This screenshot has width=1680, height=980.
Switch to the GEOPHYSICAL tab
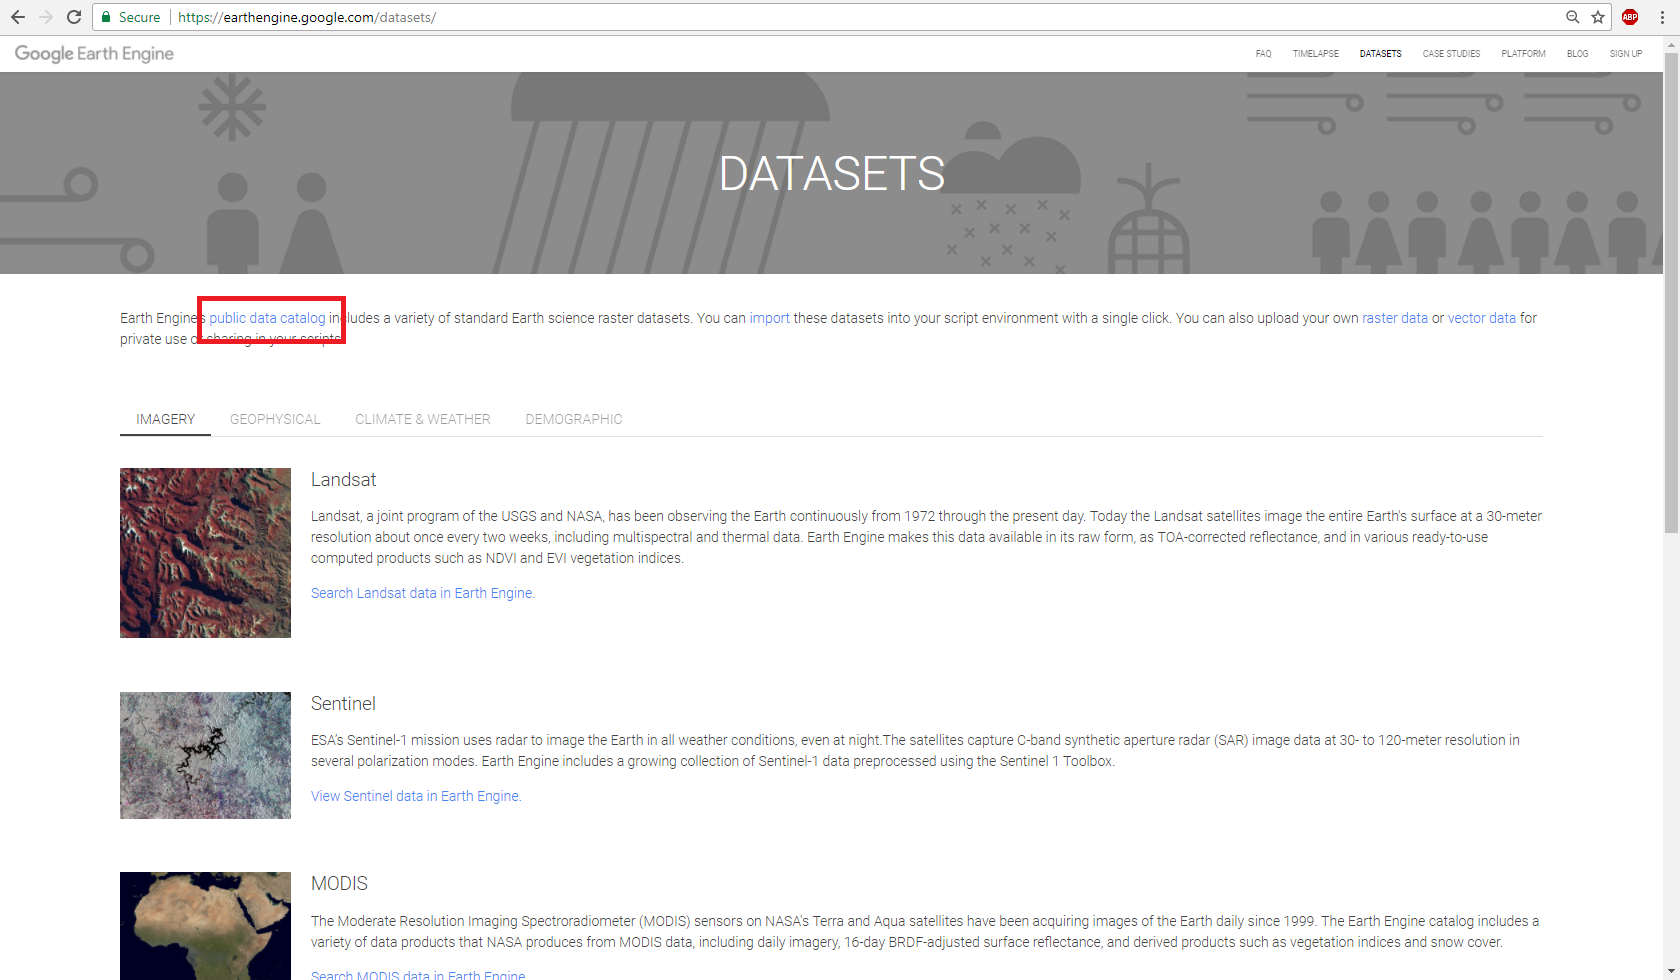tap(275, 419)
